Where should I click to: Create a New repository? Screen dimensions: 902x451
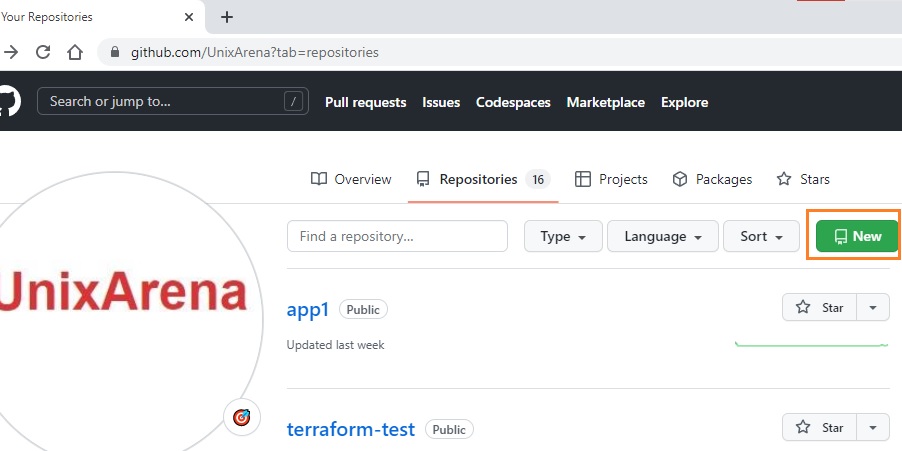pyautogui.click(x=857, y=236)
